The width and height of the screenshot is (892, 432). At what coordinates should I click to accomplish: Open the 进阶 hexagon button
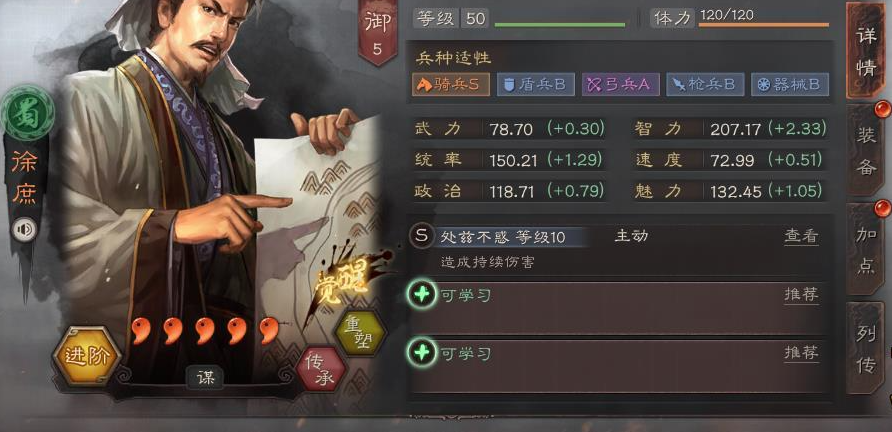coord(87,357)
